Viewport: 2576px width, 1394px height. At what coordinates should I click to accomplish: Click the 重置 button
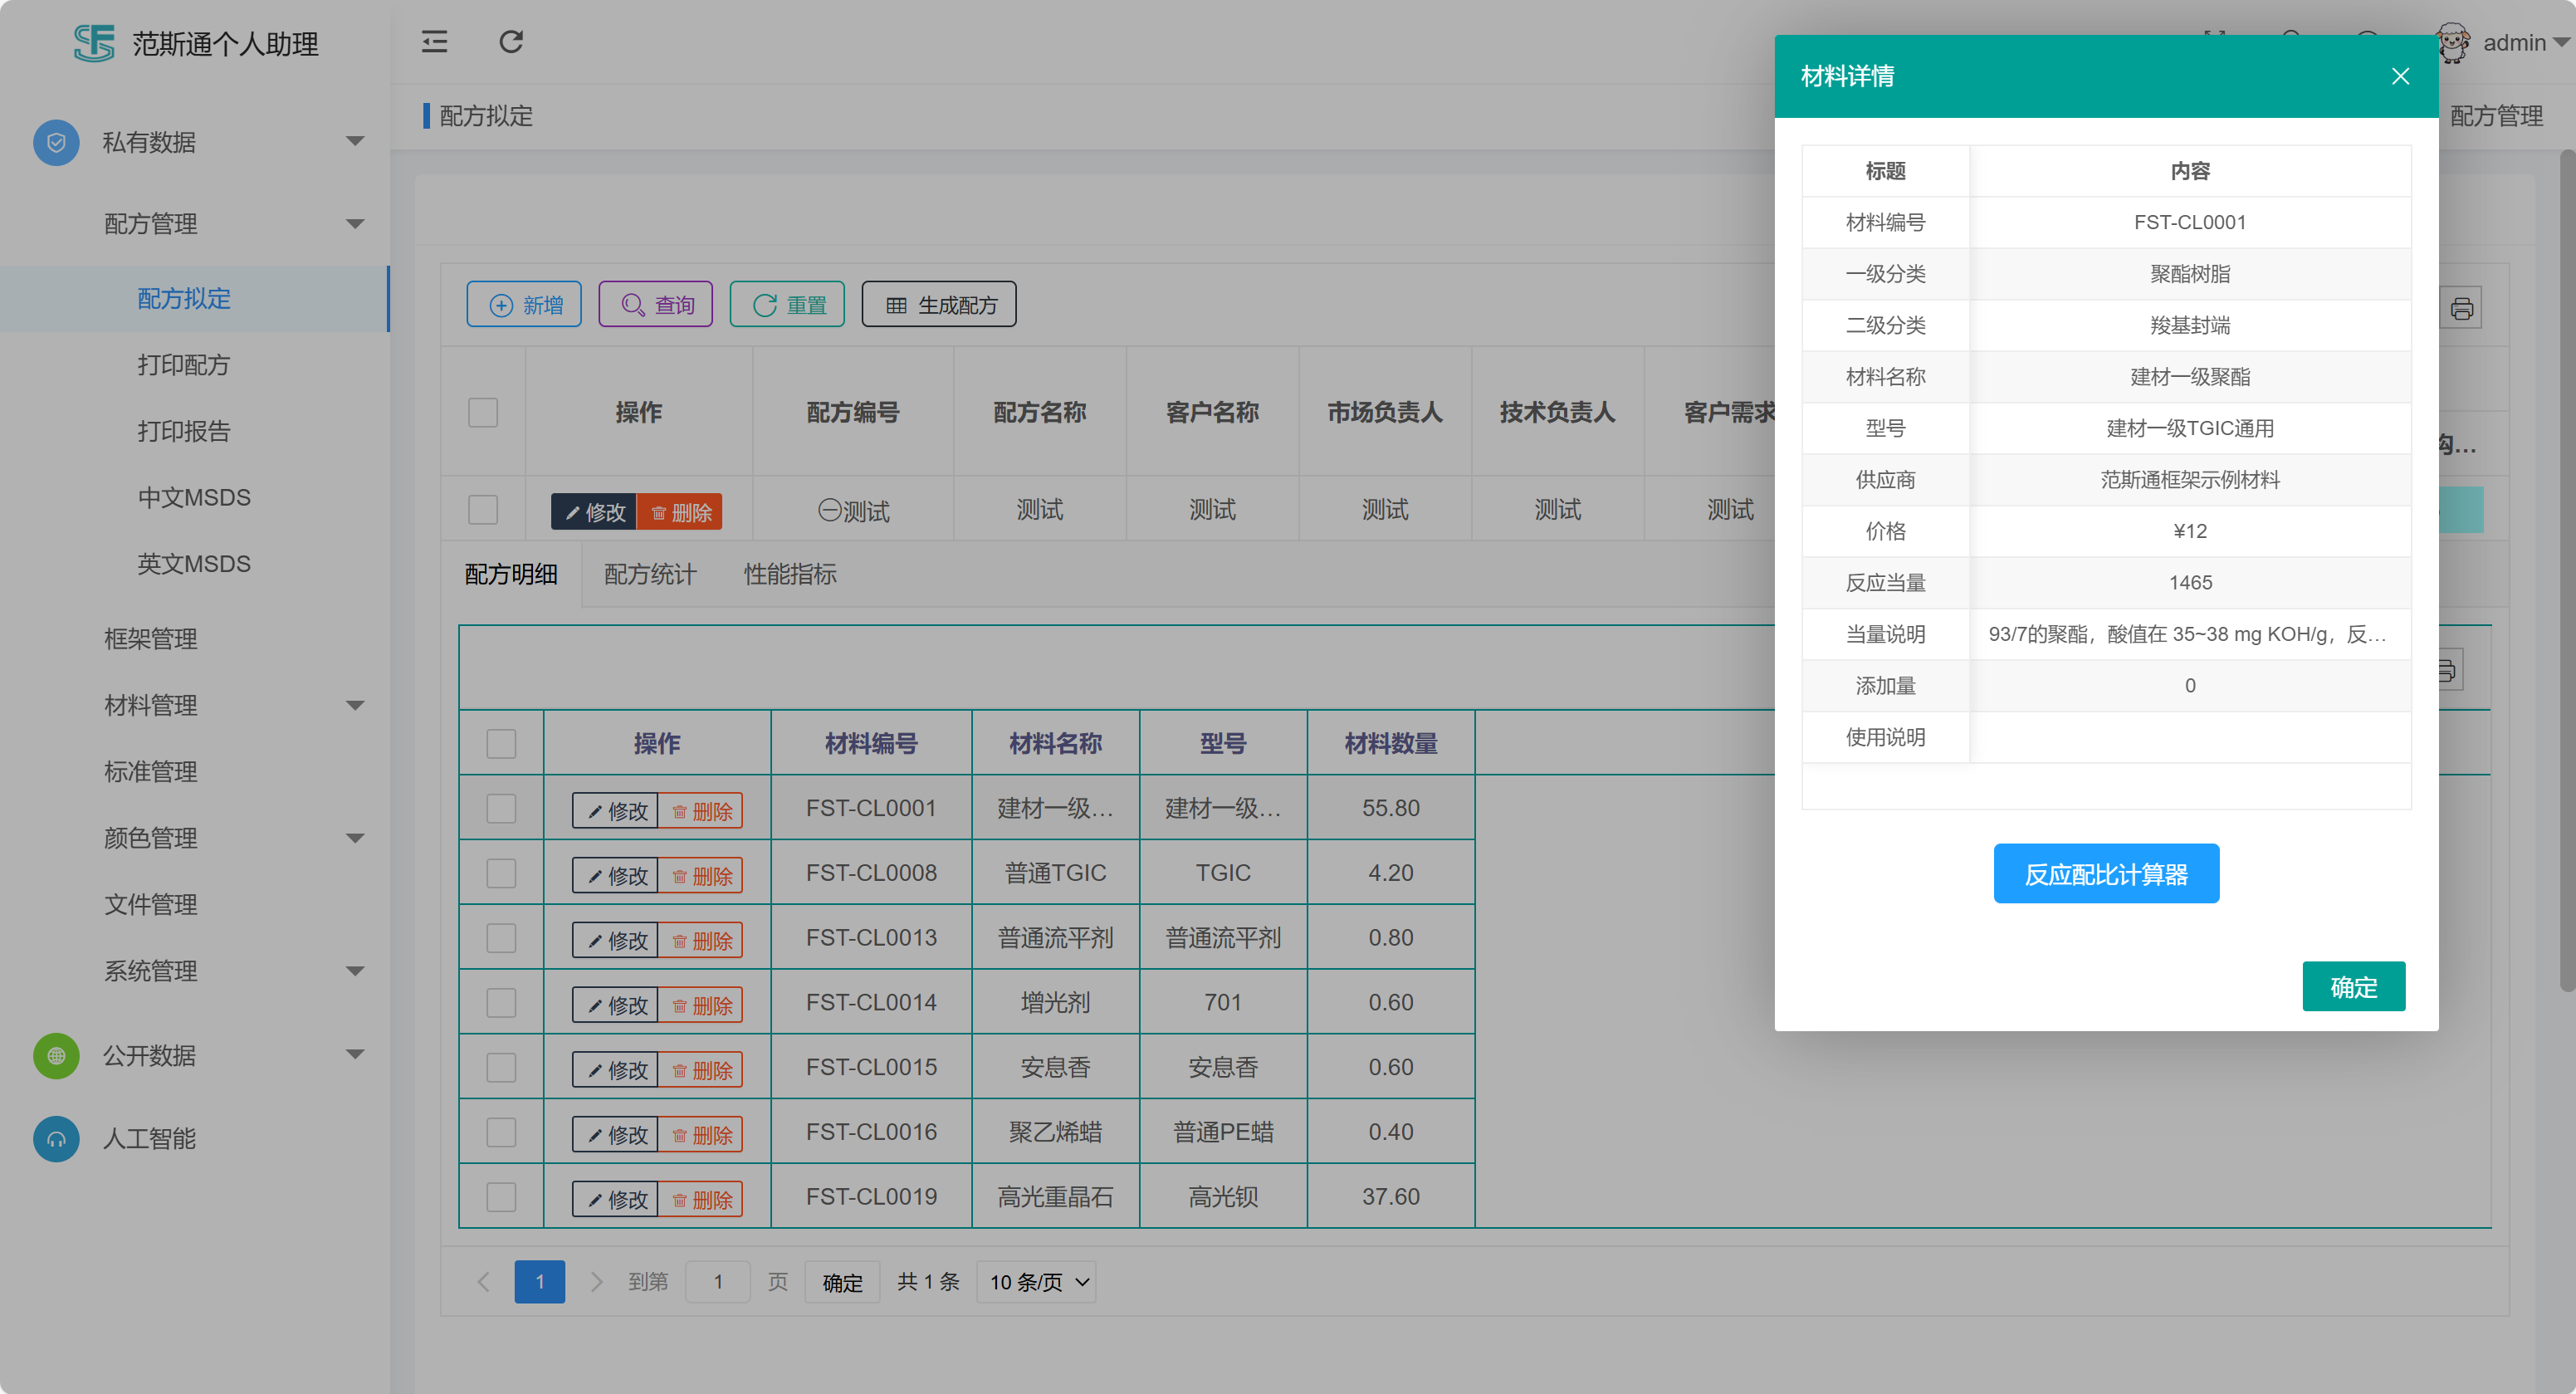pyautogui.click(x=787, y=304)
